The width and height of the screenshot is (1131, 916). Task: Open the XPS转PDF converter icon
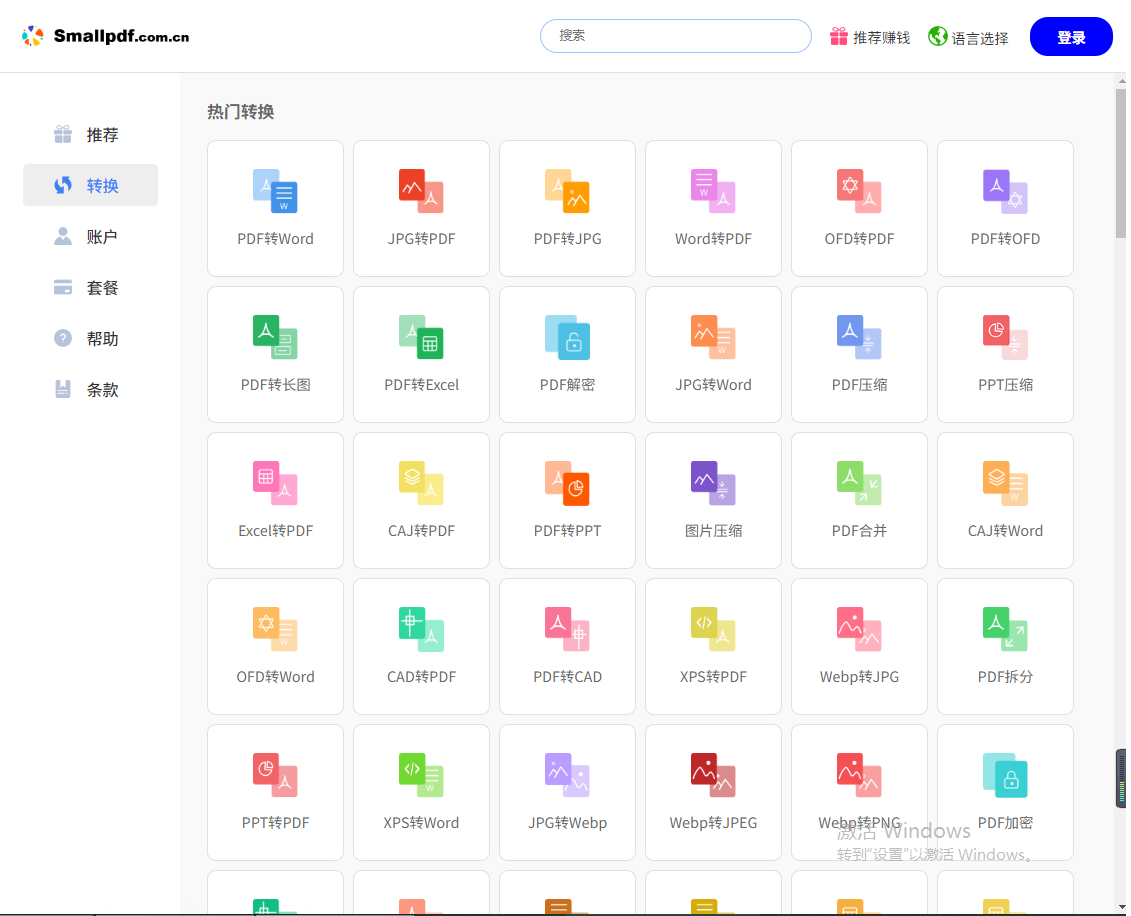[713, 629]
